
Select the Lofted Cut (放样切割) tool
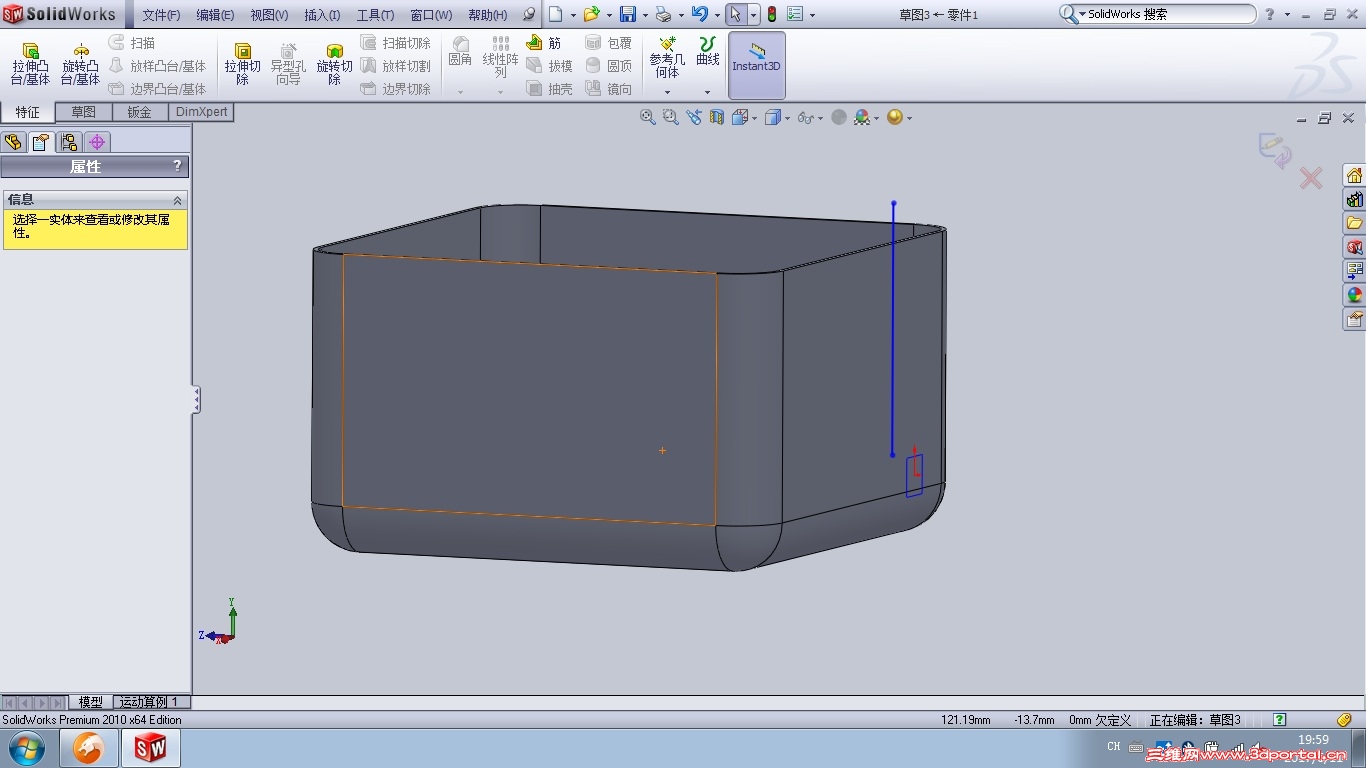395,66
